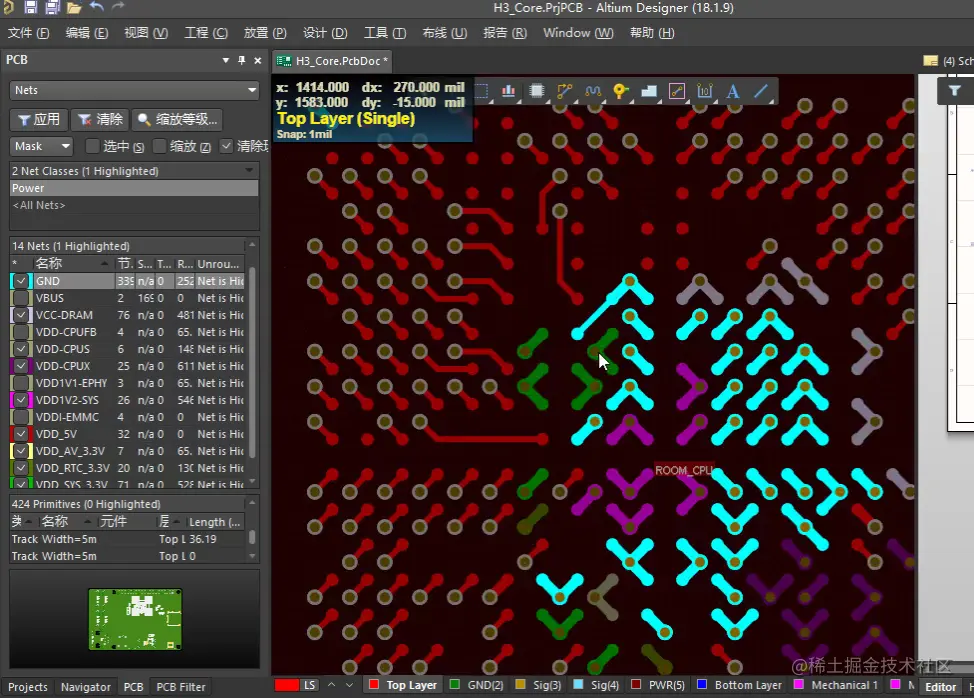974x698 pixels.
Task: Switch to the PCB Filter panel tab
Action: (181, 687)
